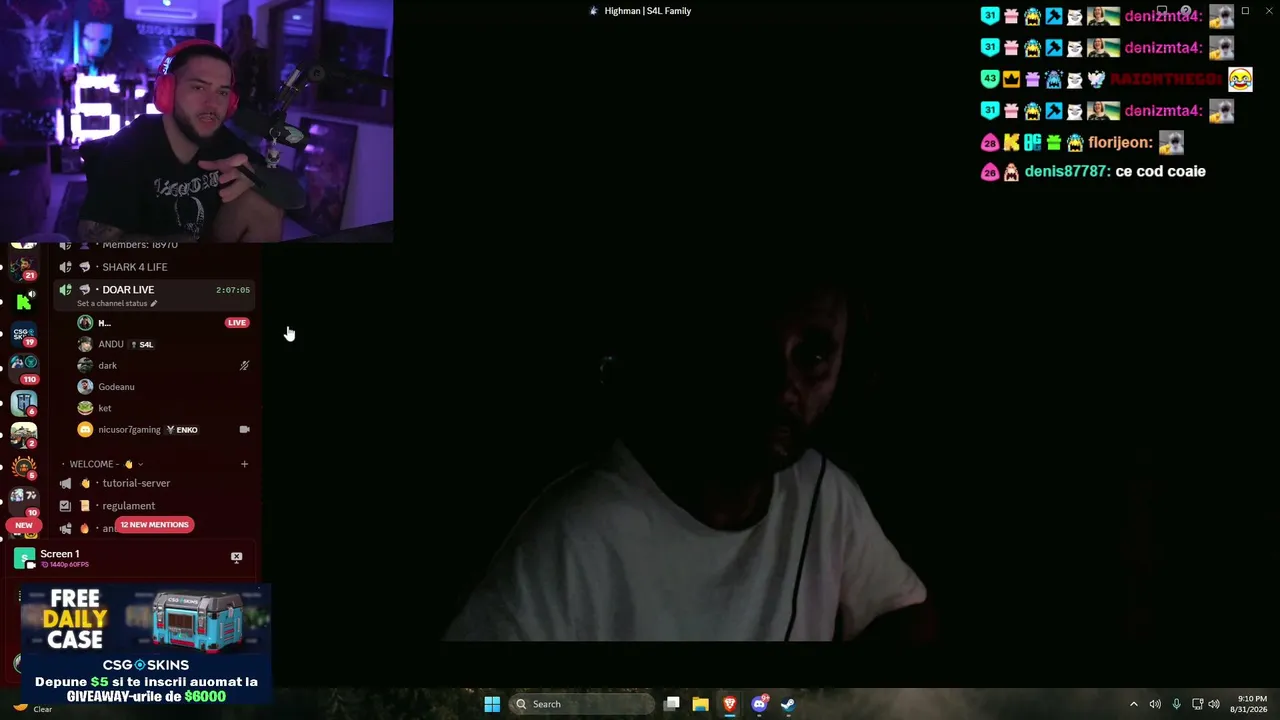Click the Highman | S4L Family window title
This screenshot has height=720, width=1280.
coord(648,11)
